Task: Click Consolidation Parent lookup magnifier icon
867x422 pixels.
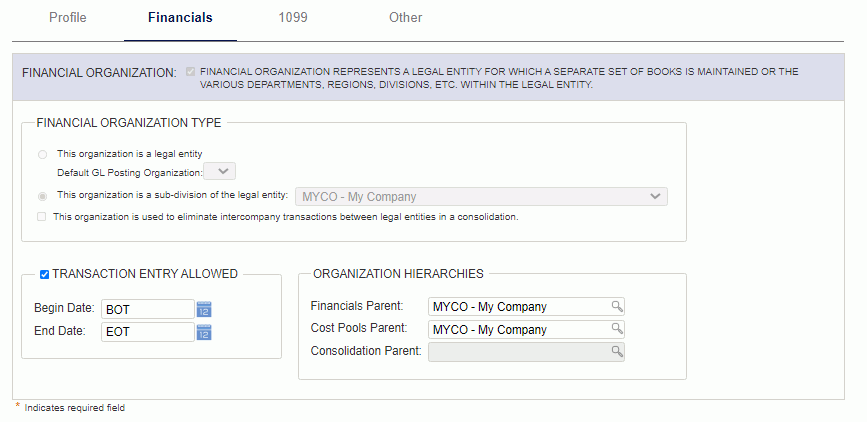Action: coord(617,351)
